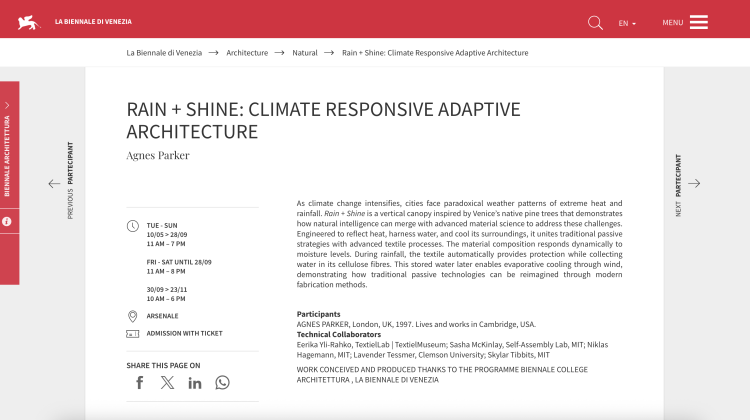Click the admission ticket icon
750x420 pixels.
click(133, 334)
